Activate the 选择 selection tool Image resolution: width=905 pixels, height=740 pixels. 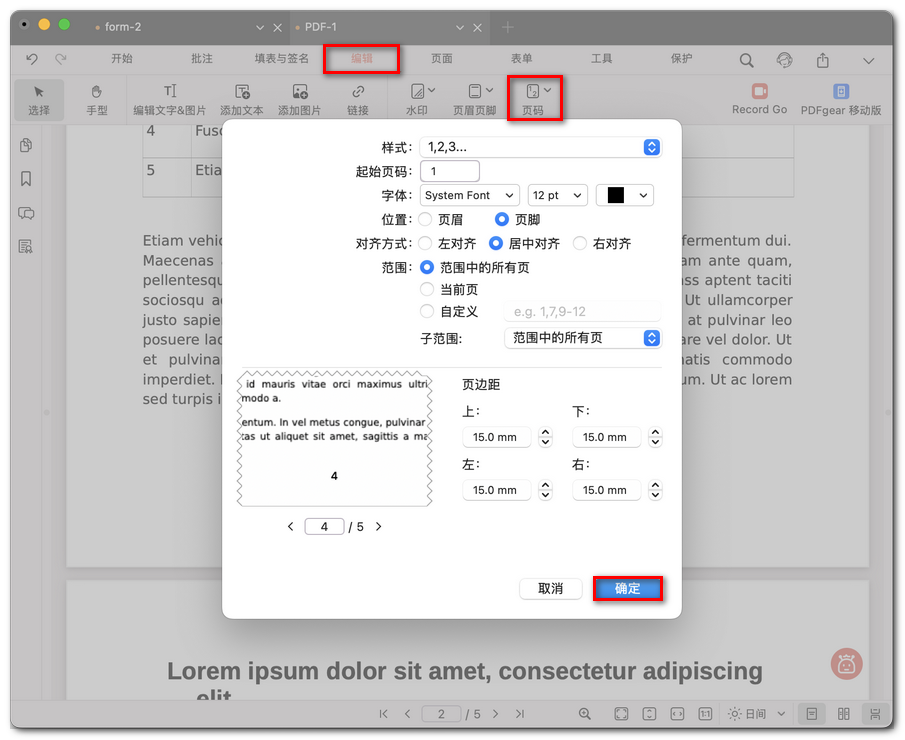pos(39,99)
